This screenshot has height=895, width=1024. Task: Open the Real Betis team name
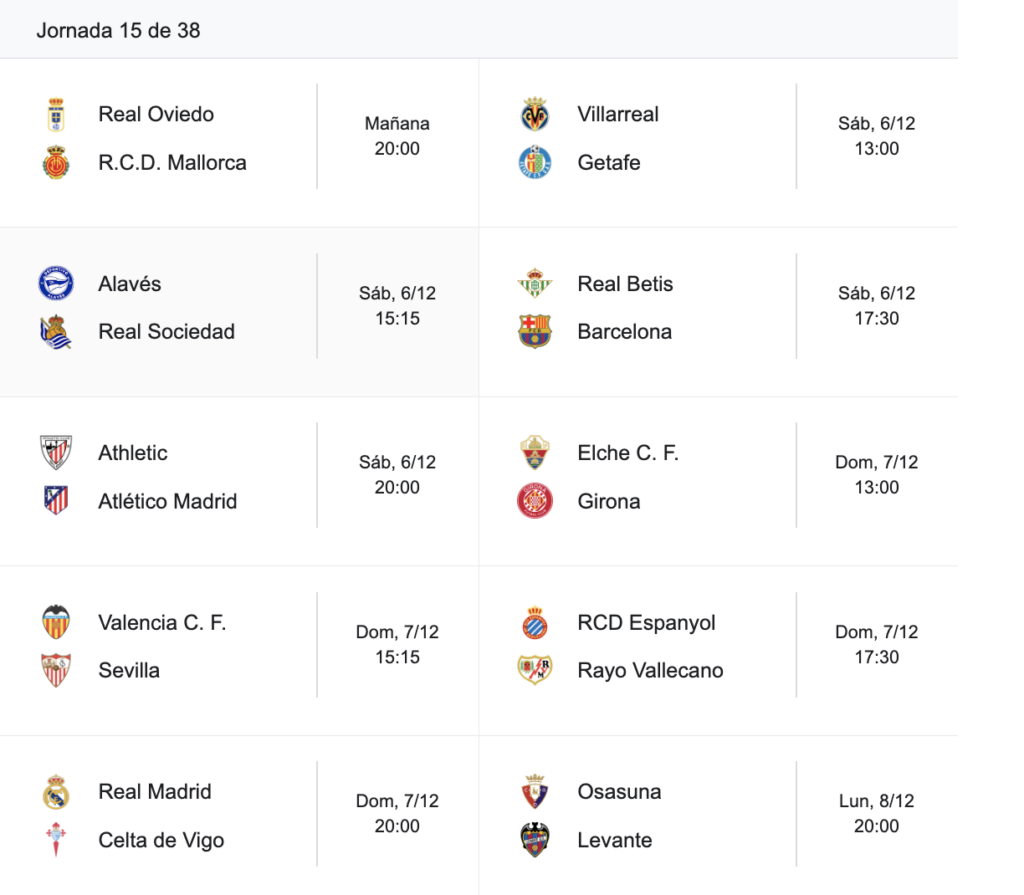[625, 284]
